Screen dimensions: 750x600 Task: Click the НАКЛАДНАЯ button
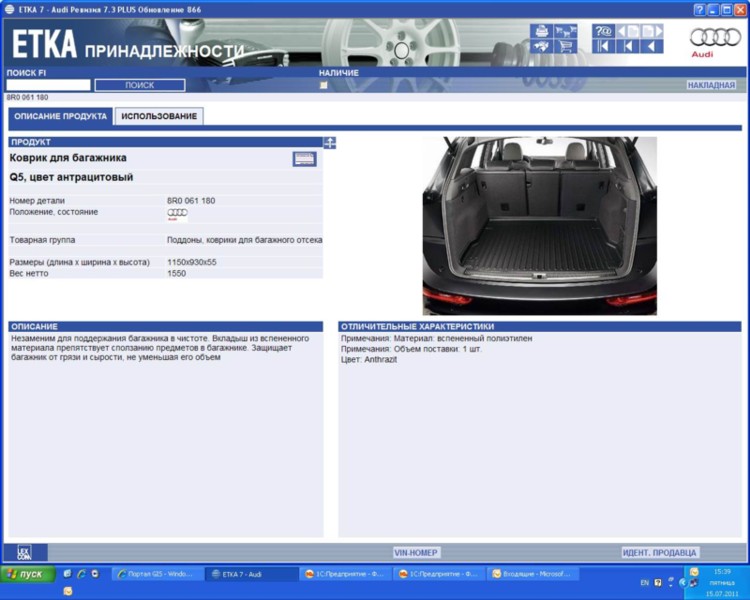coord(711,85)
